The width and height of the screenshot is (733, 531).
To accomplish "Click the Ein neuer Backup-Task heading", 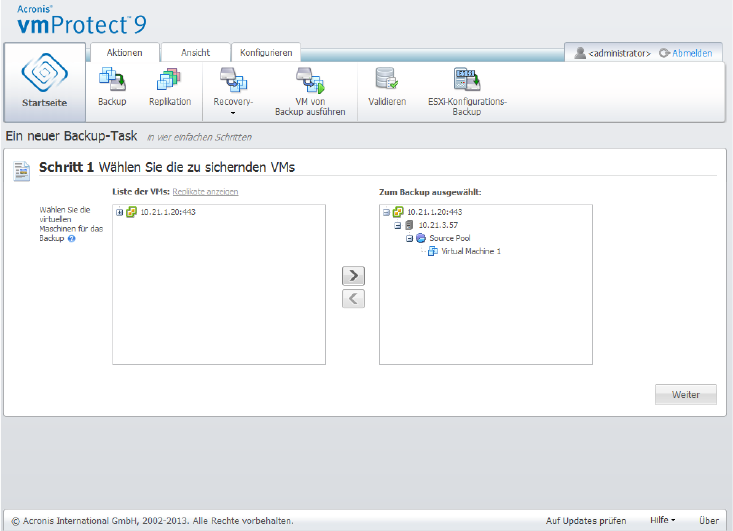I will point(72,136).
